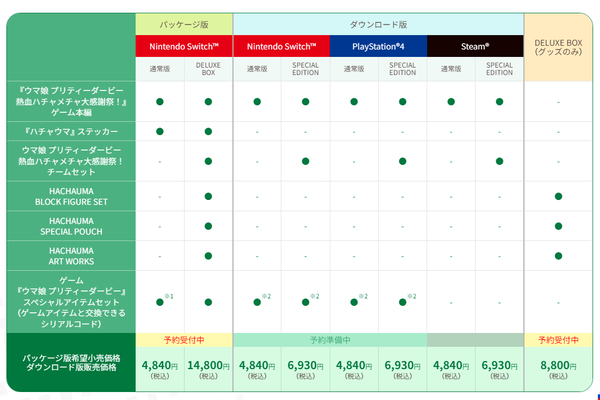Click ART WORKS dot in goods-only DELUXE BOX column
Screen dimensions: 600x400
558,256
